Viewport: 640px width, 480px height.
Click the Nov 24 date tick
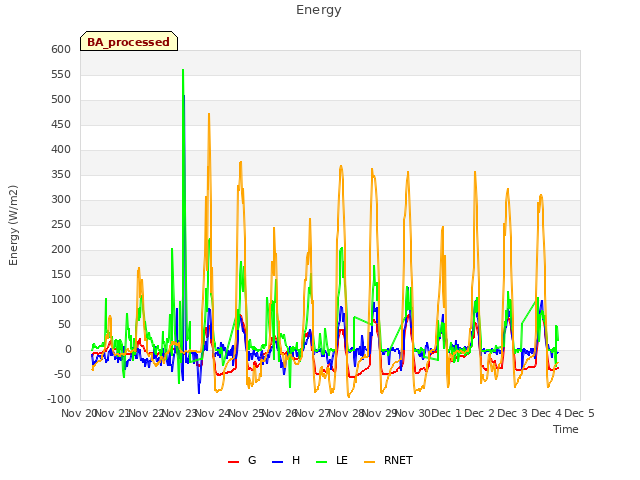pyautogui.click(x=213, y=413)
